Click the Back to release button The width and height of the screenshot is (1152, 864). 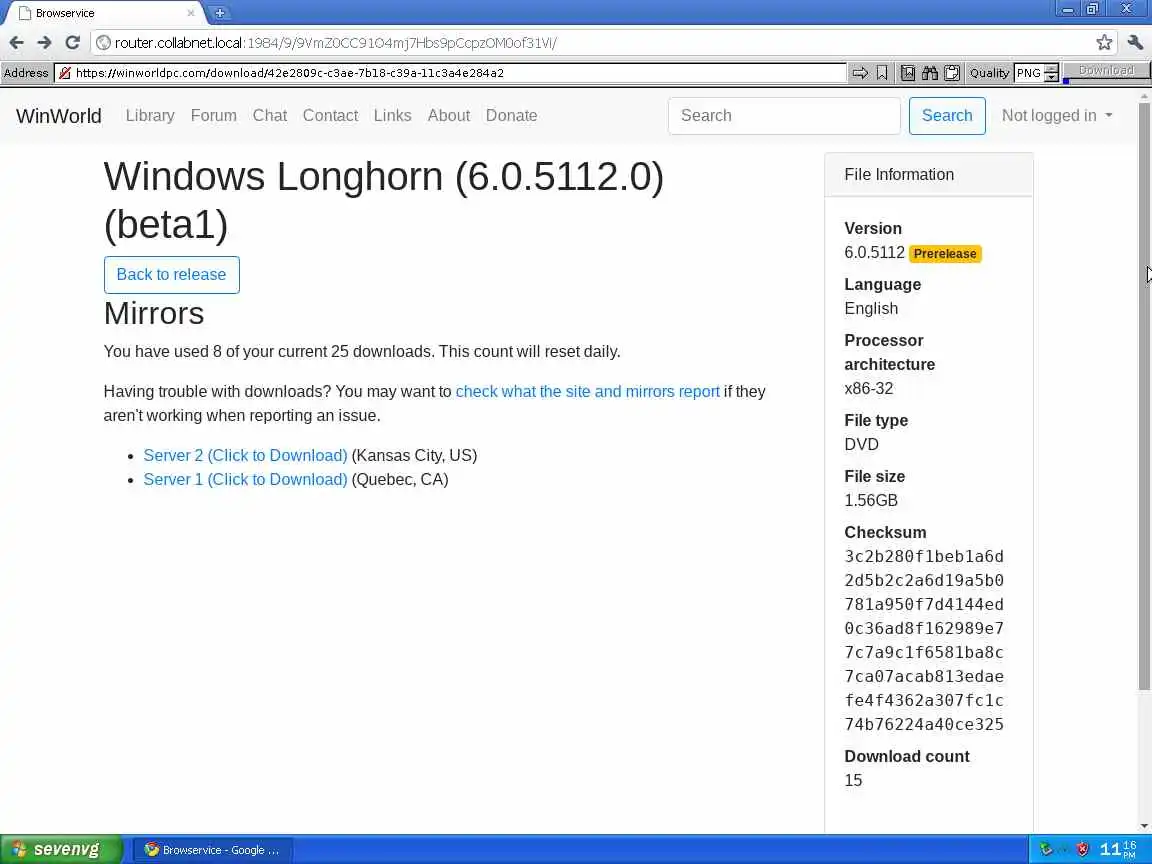(171, 275)
